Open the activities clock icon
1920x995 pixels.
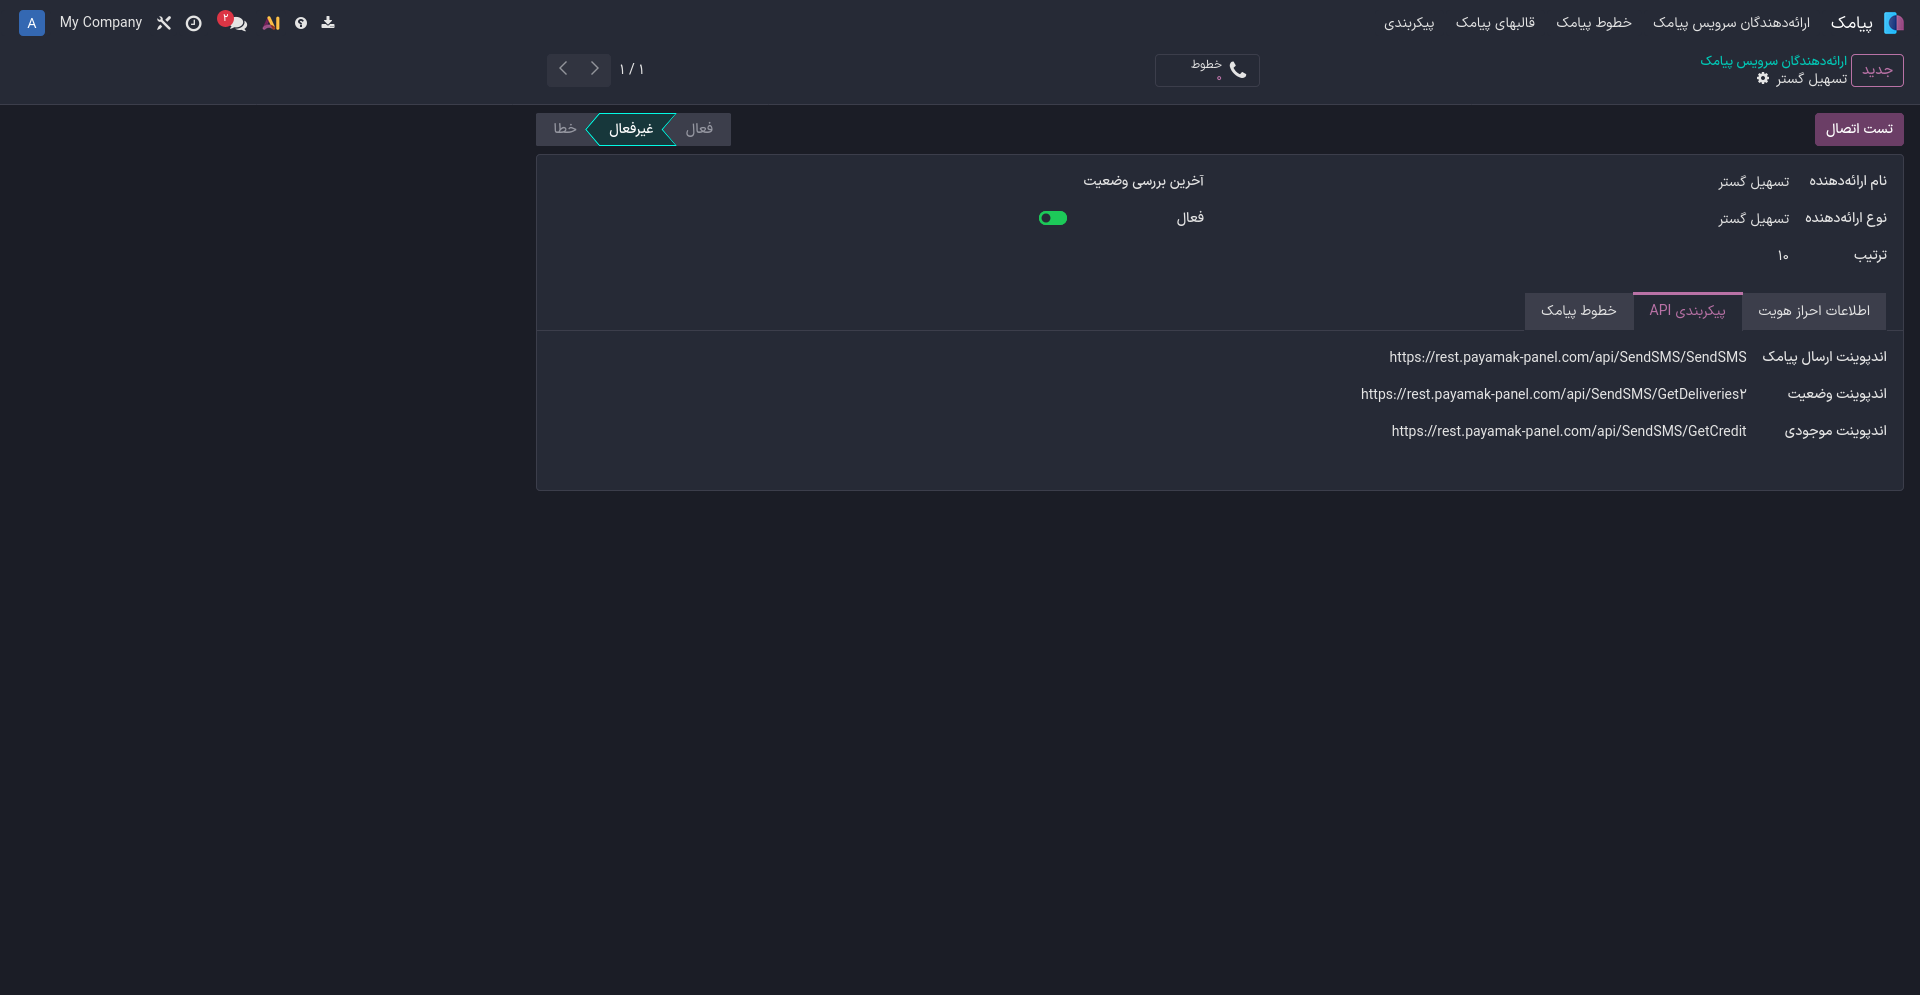(194, 23)
